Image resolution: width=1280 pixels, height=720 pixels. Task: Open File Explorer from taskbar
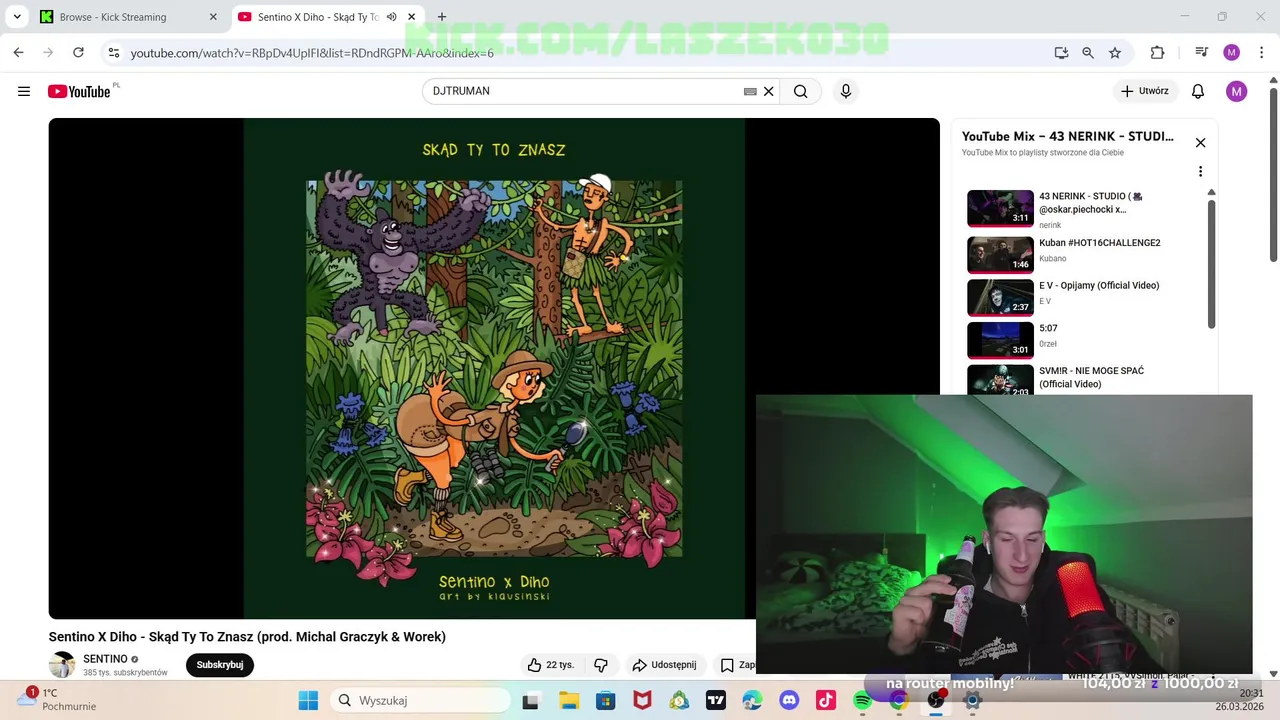568,701
